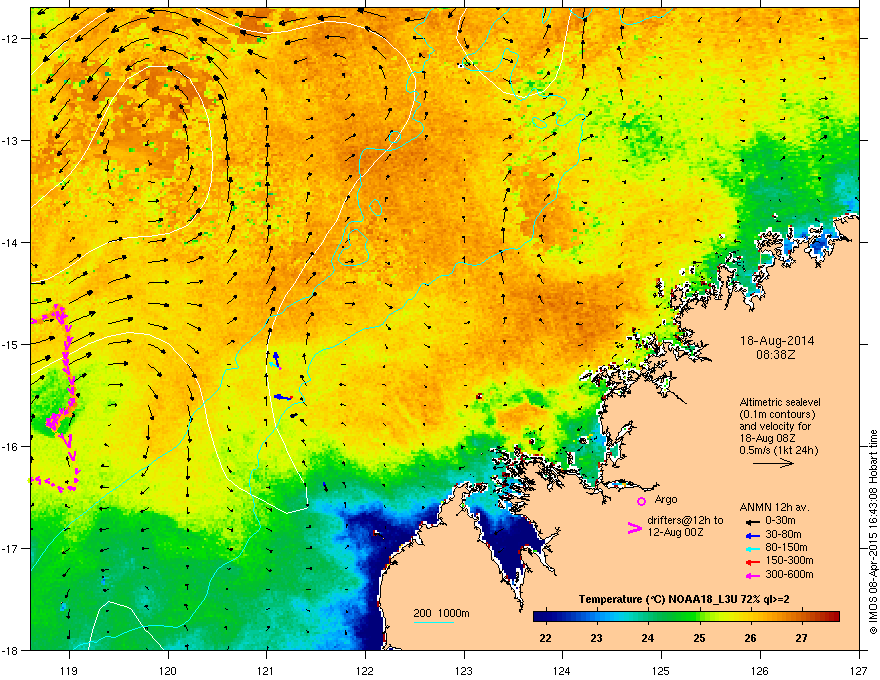This screenshot has width=880, height=680.
Task: Click the "200 1000m" isobath label
Action: tap(441, 613)
